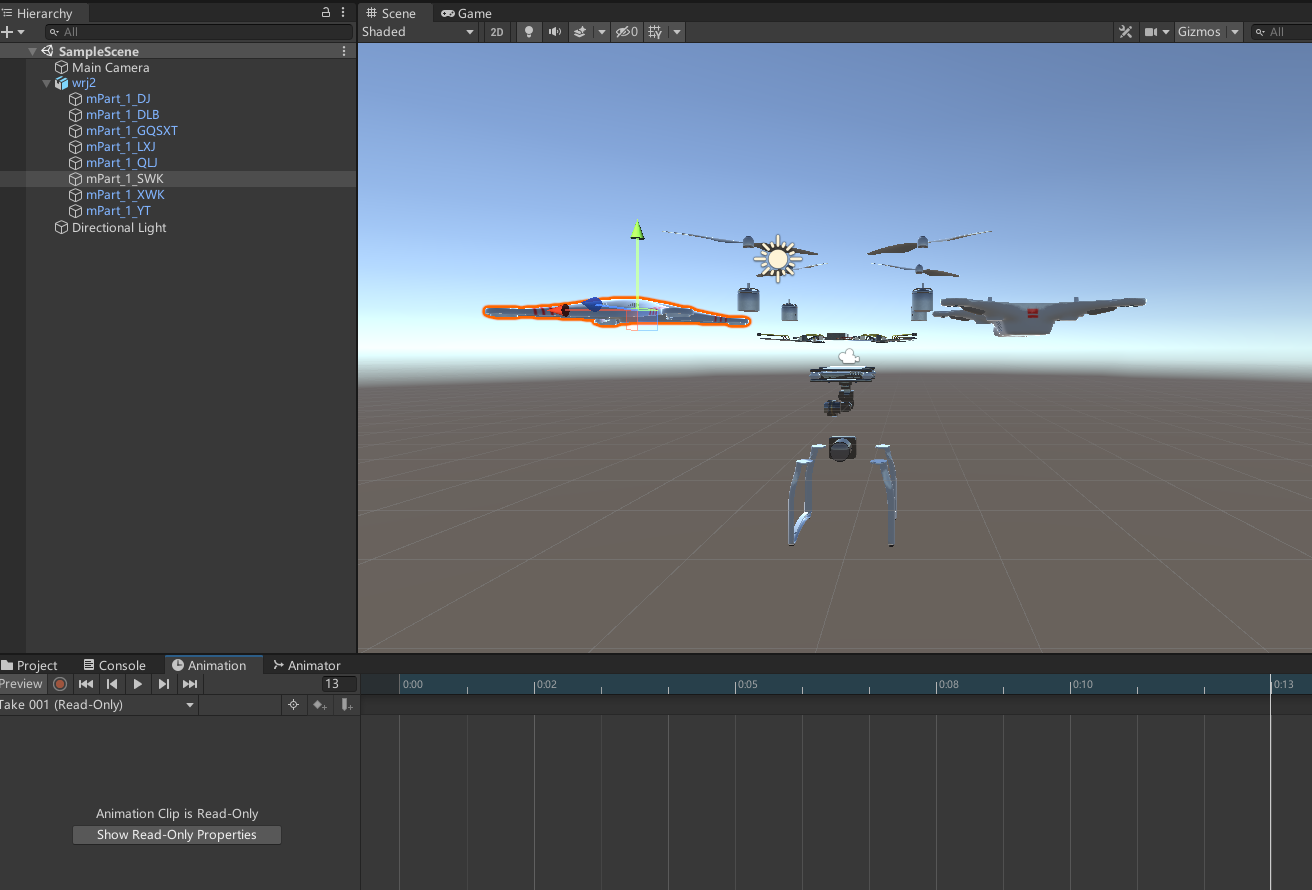Click the add event marker icon

[345, 705]
